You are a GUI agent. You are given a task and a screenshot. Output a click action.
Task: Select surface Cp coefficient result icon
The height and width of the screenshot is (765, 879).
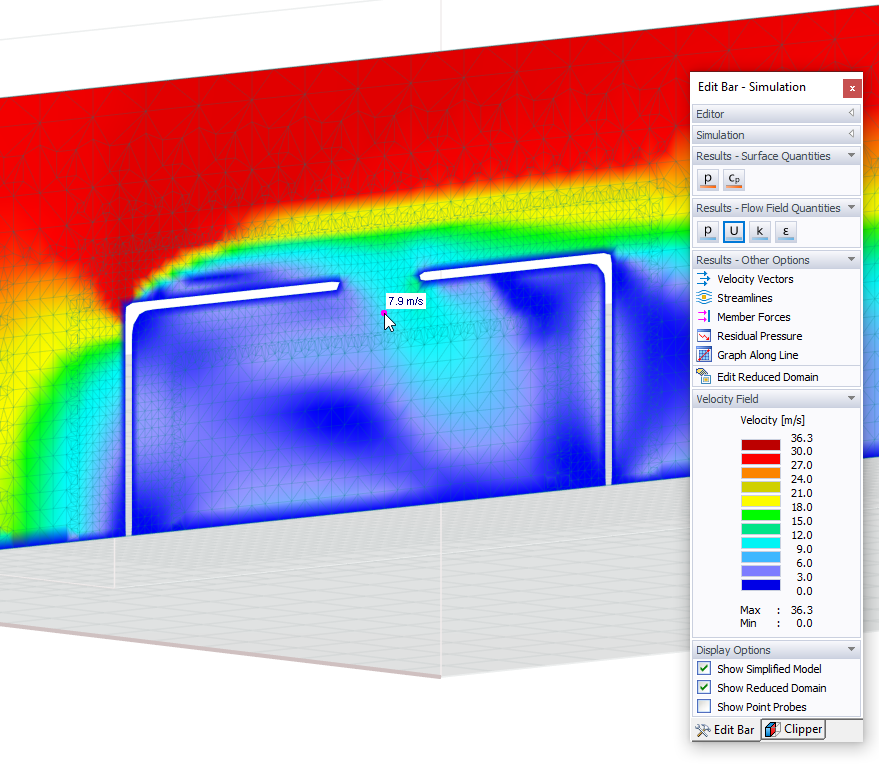click(734, 179)
